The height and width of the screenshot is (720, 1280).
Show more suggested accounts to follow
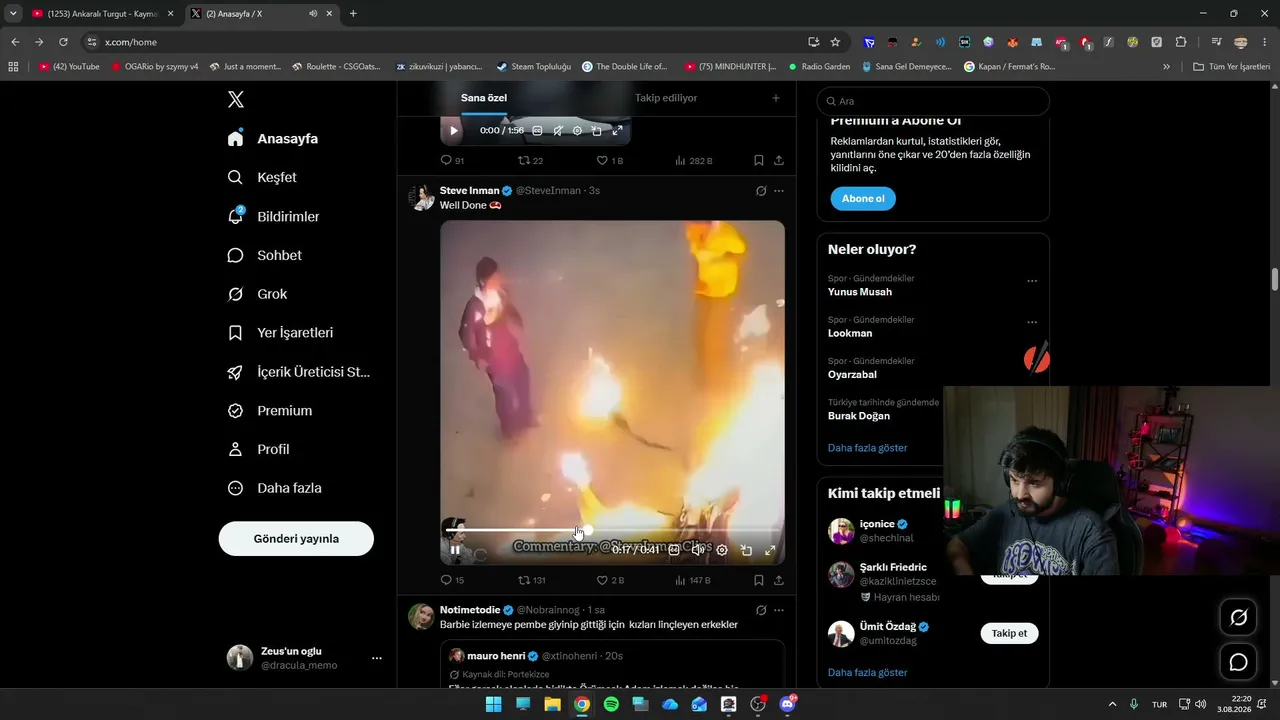point(868,672)
